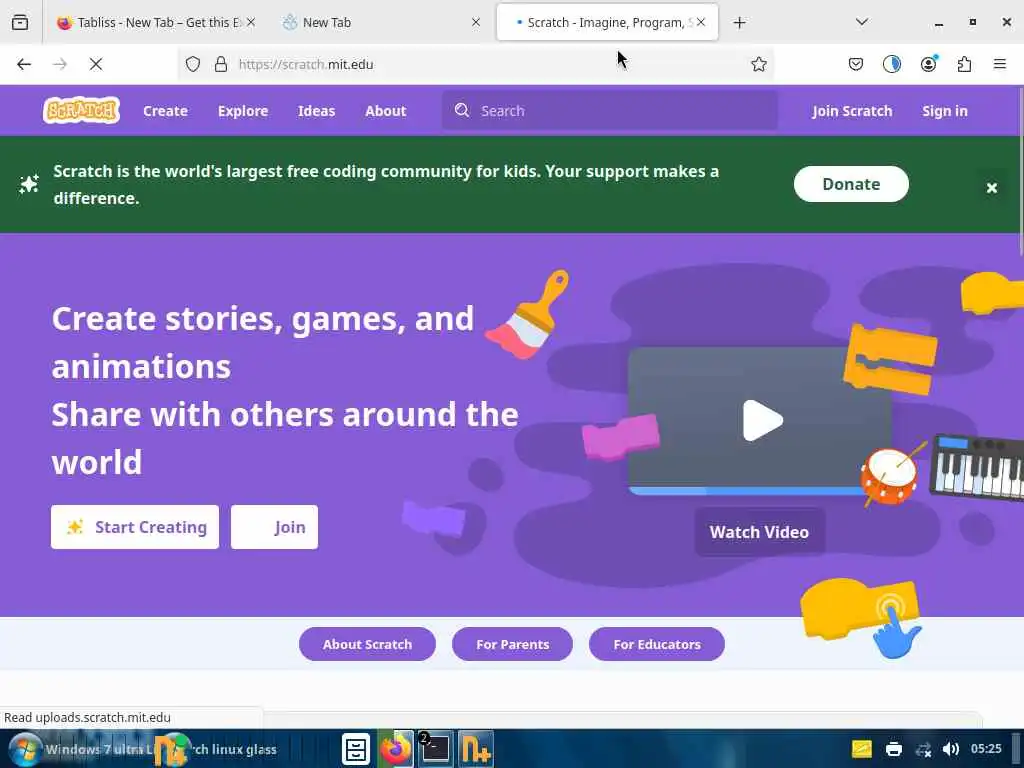Click the yellow N+ taskbar icon

click(476, 749)
